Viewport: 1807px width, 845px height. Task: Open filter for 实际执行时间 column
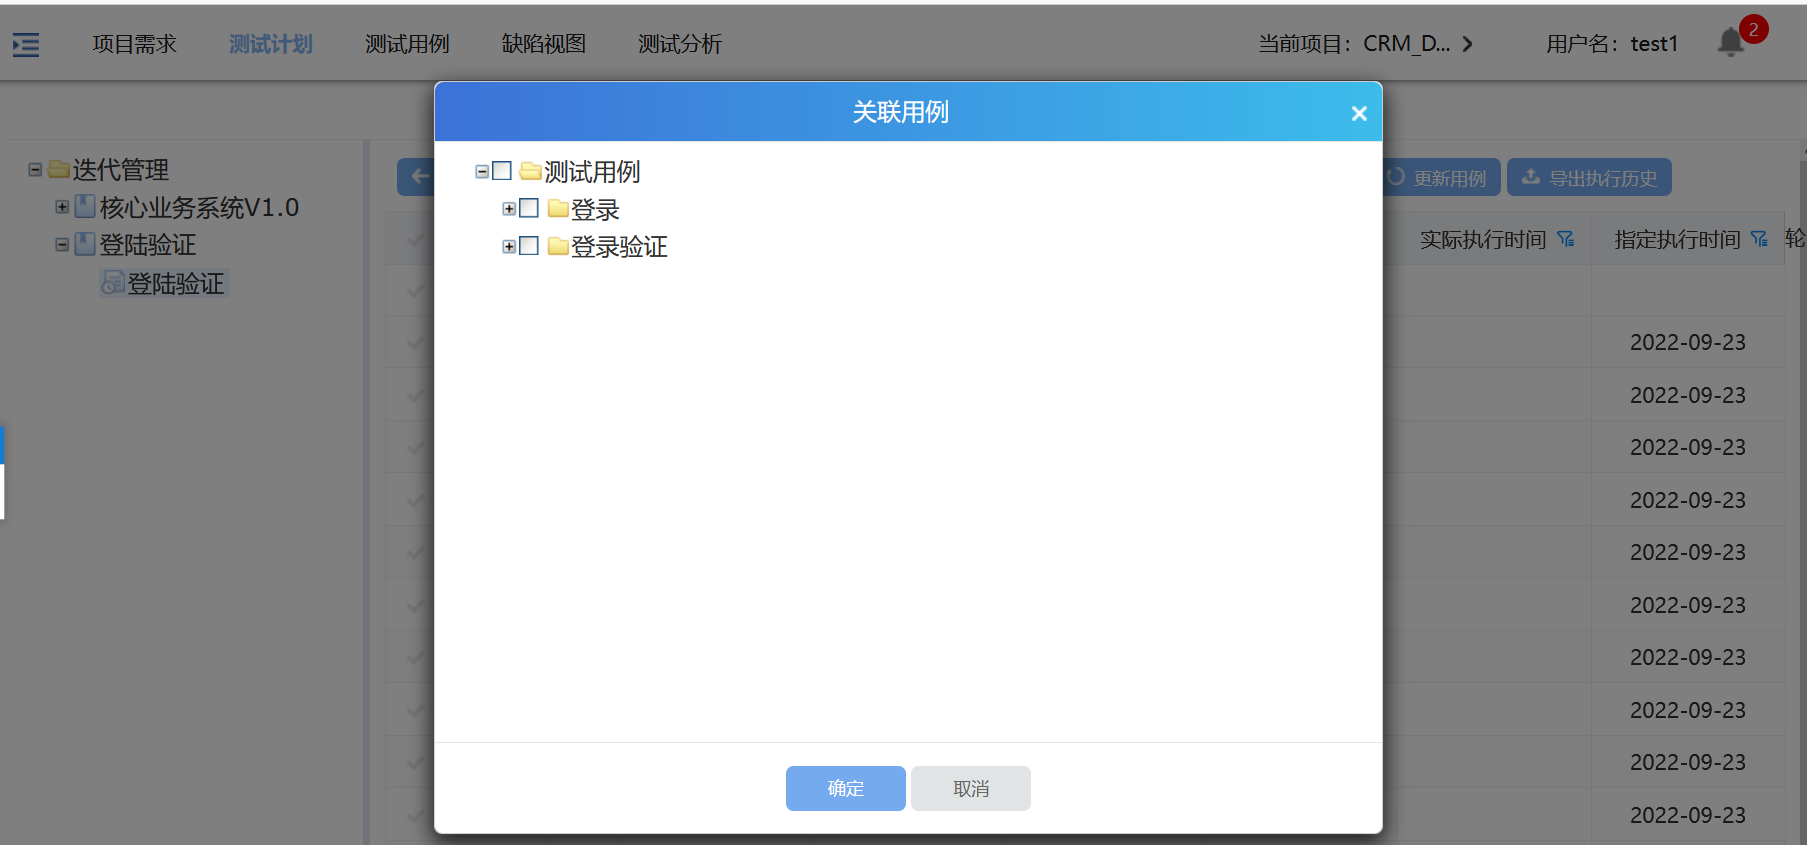(1566, 239)
